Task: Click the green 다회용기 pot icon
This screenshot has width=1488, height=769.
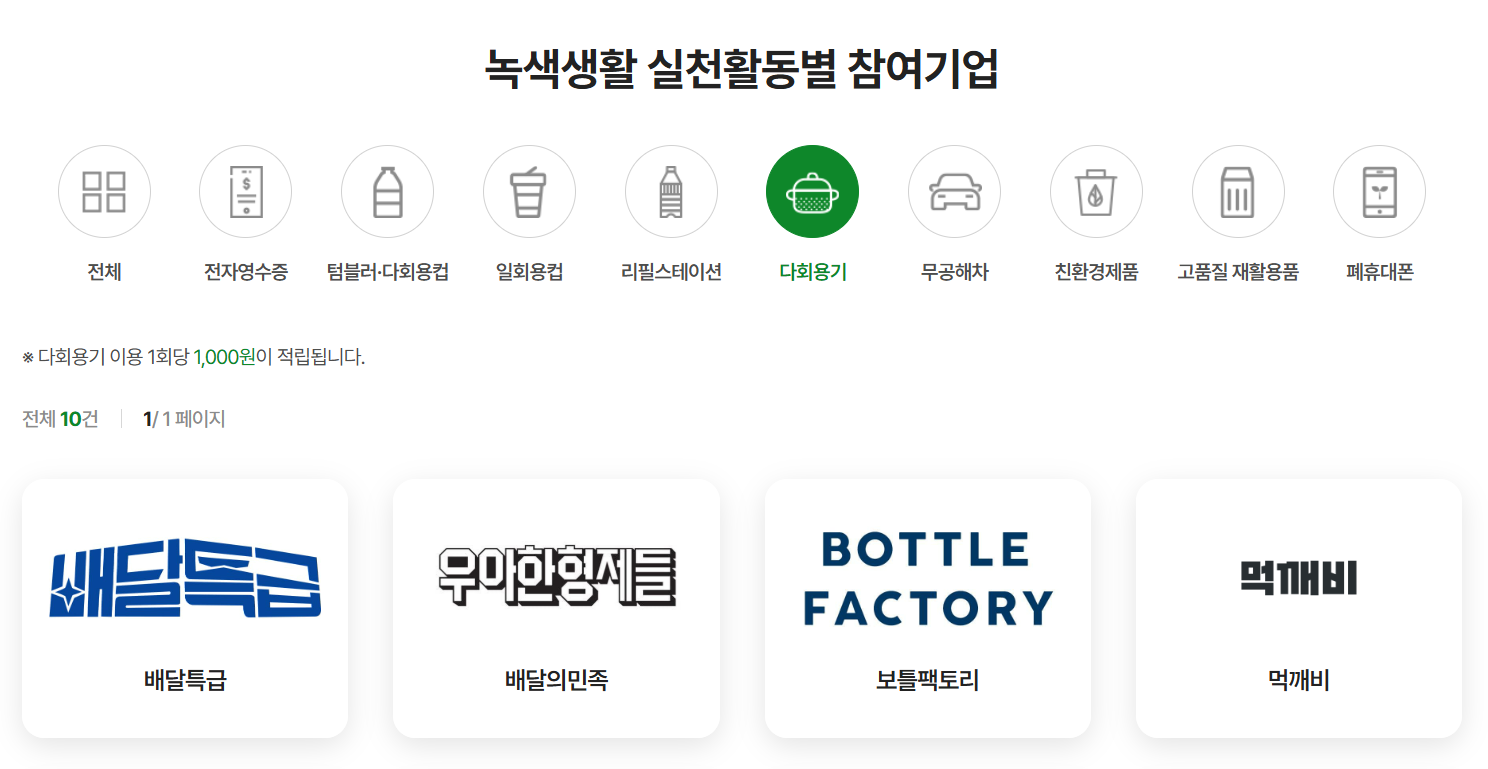Action: (812, 191)
